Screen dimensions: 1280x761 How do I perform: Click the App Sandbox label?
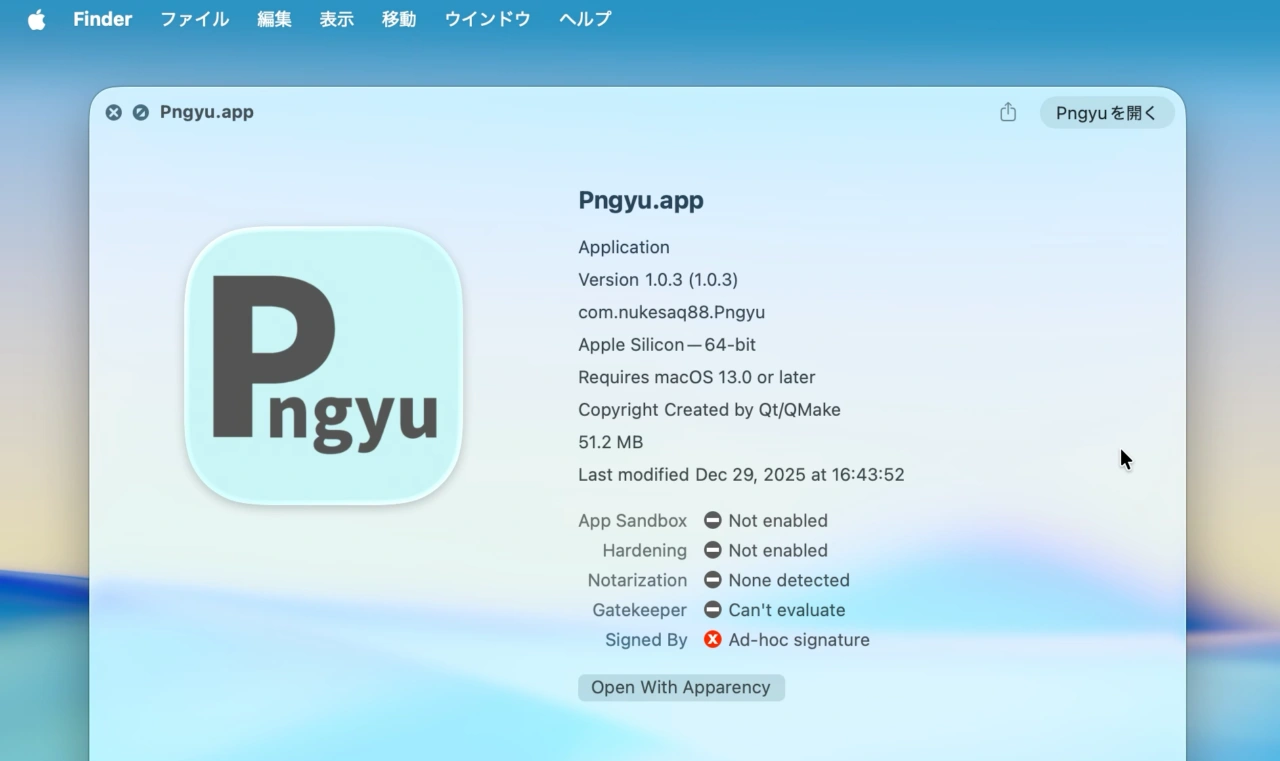(632, 520)
